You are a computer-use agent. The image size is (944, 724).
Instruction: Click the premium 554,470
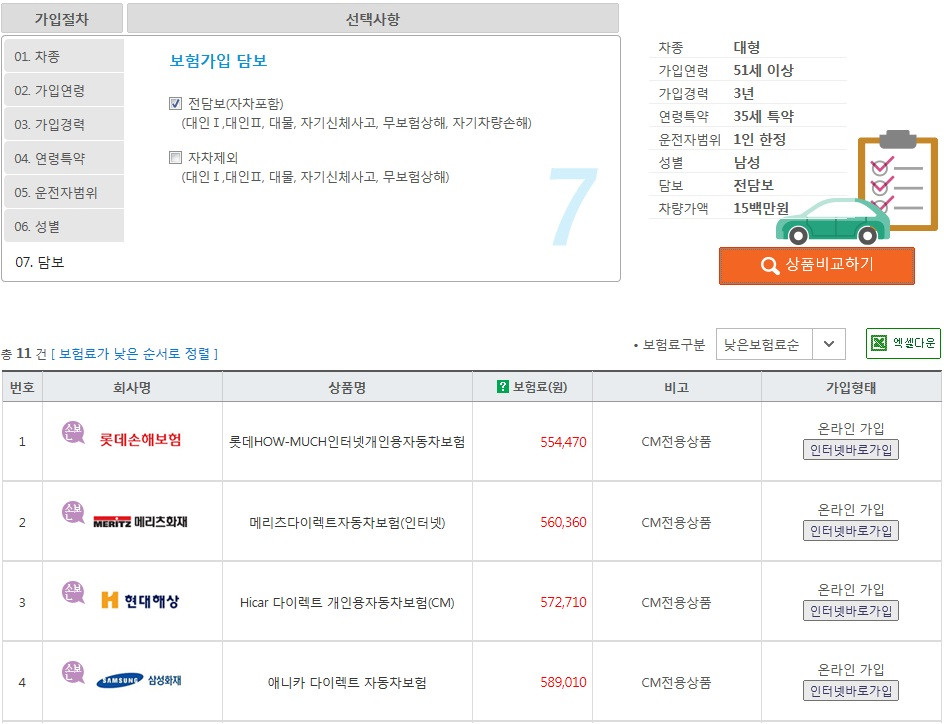pyautogui.click(x=563, y=442)
